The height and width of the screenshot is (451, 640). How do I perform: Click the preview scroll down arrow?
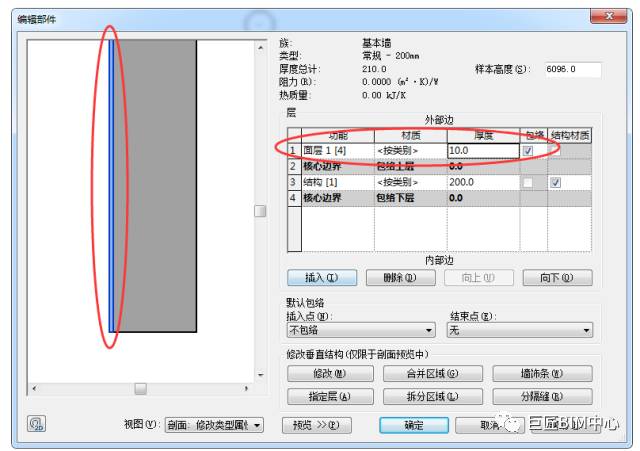pyautogui.click(x=260, y=375)
